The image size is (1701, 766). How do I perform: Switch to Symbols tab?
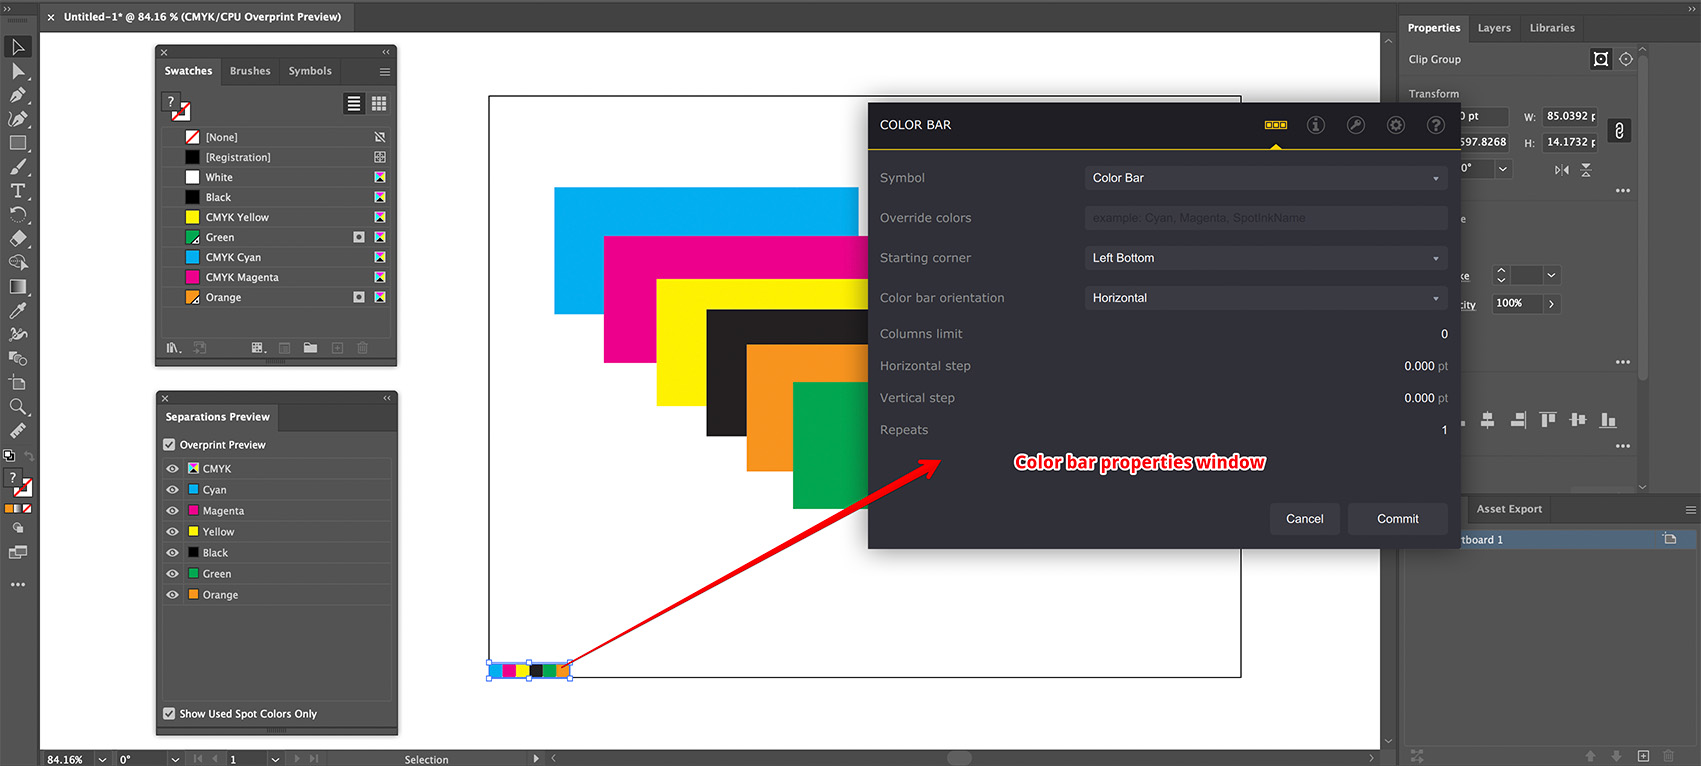coord(310,71)
